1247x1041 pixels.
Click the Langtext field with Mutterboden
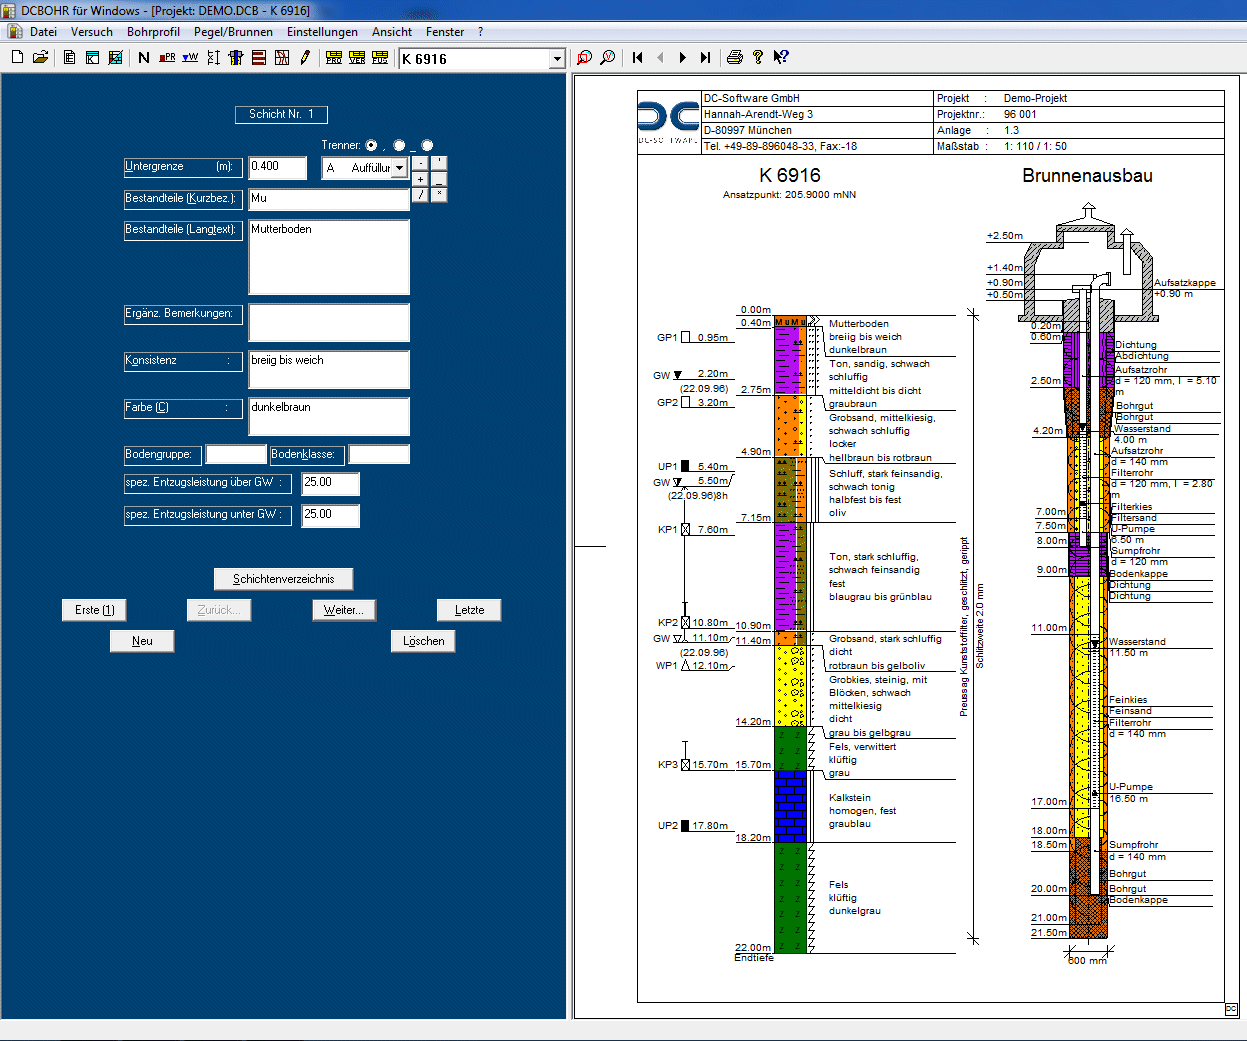(x=329, y=257)
